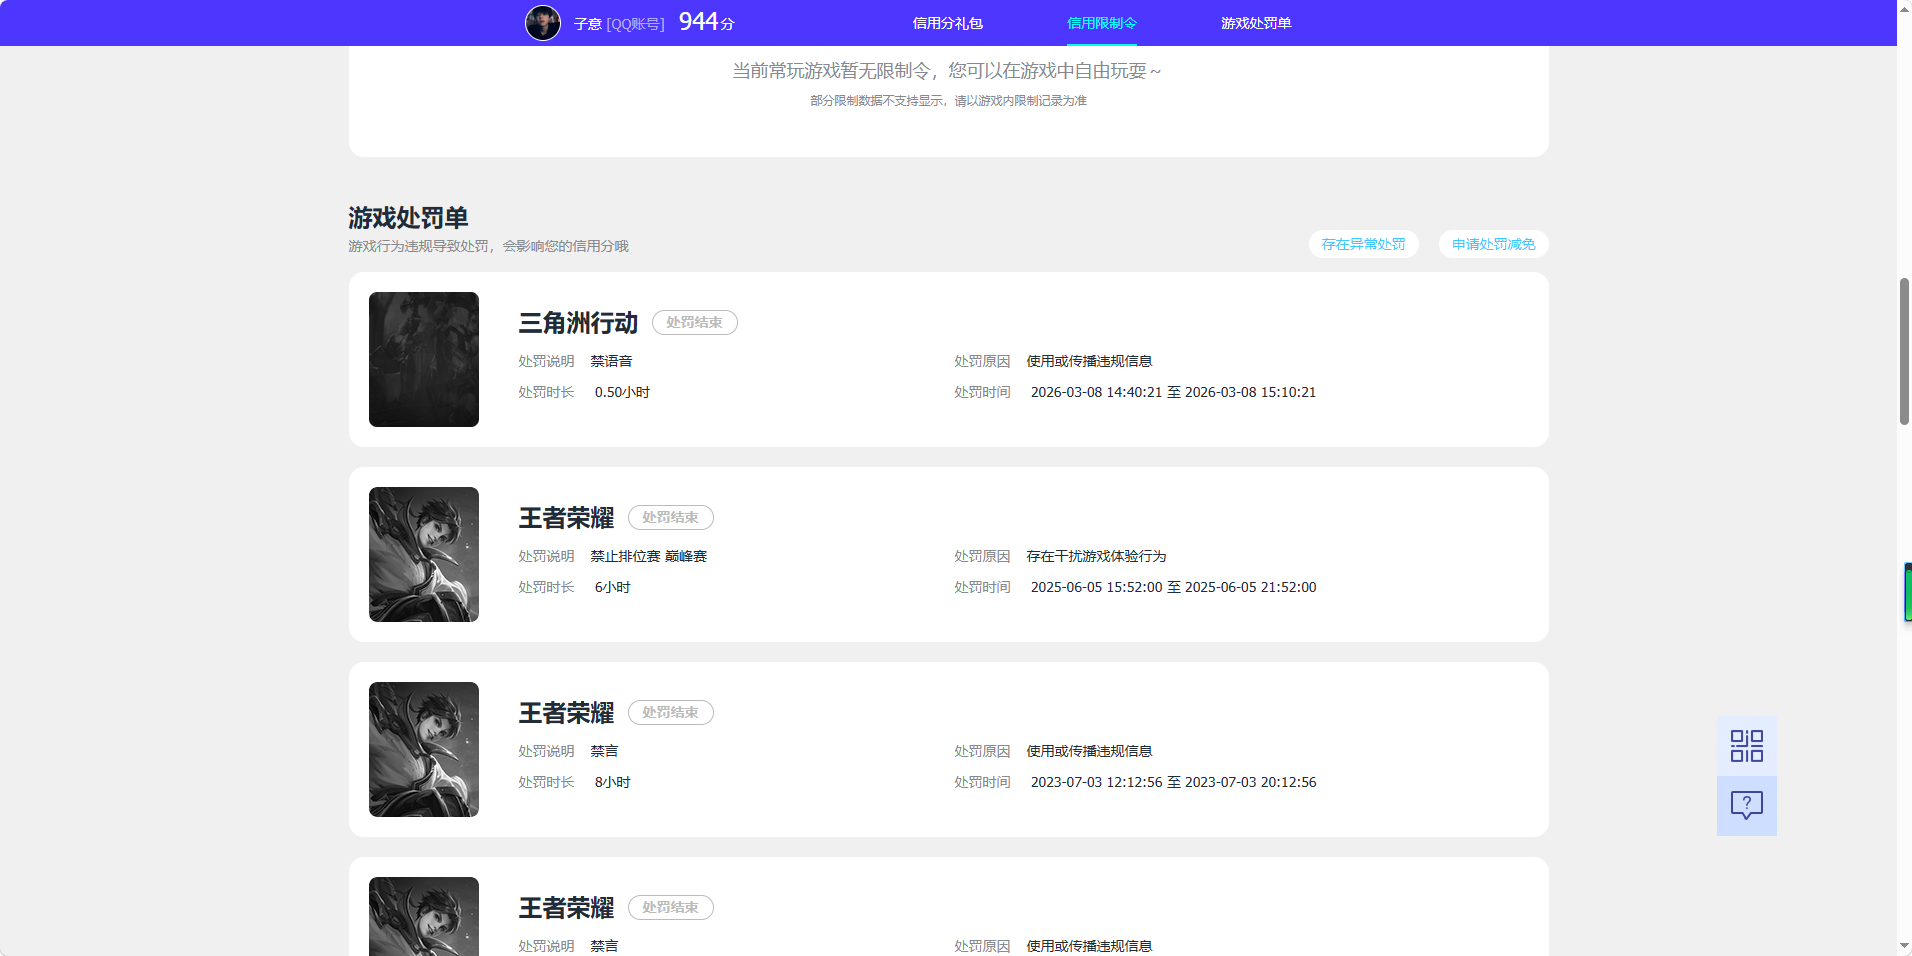
Task: Switch to 信用分礼包 tab
Action: coord(947,23)
